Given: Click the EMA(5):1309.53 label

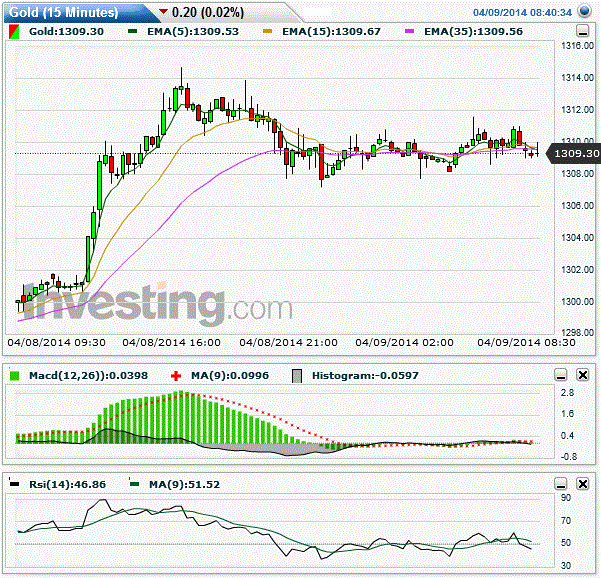Looking at the screenshot, I should click(193, 31).
